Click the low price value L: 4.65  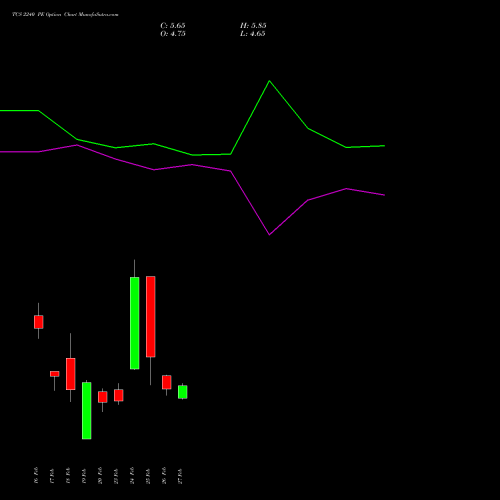(x=253, y=34)
